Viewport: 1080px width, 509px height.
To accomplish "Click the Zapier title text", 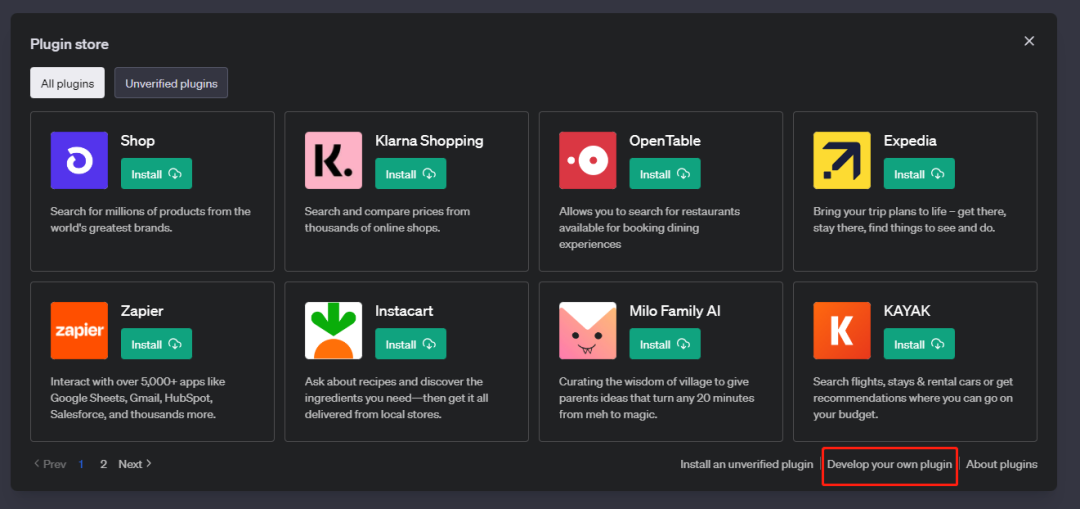I will point(142,311).
